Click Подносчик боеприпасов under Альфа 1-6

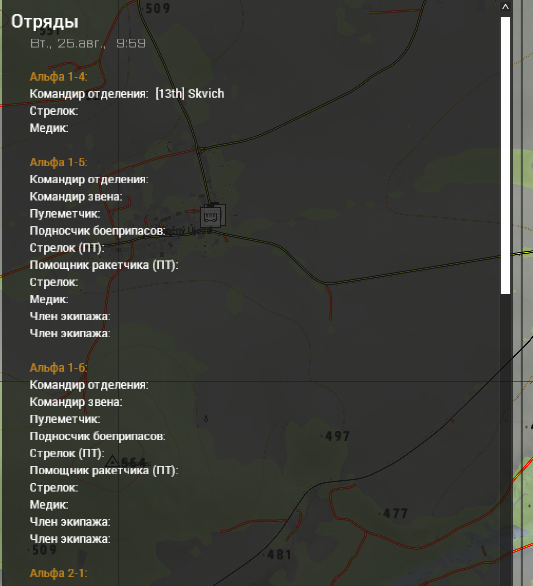pos(97,436)
